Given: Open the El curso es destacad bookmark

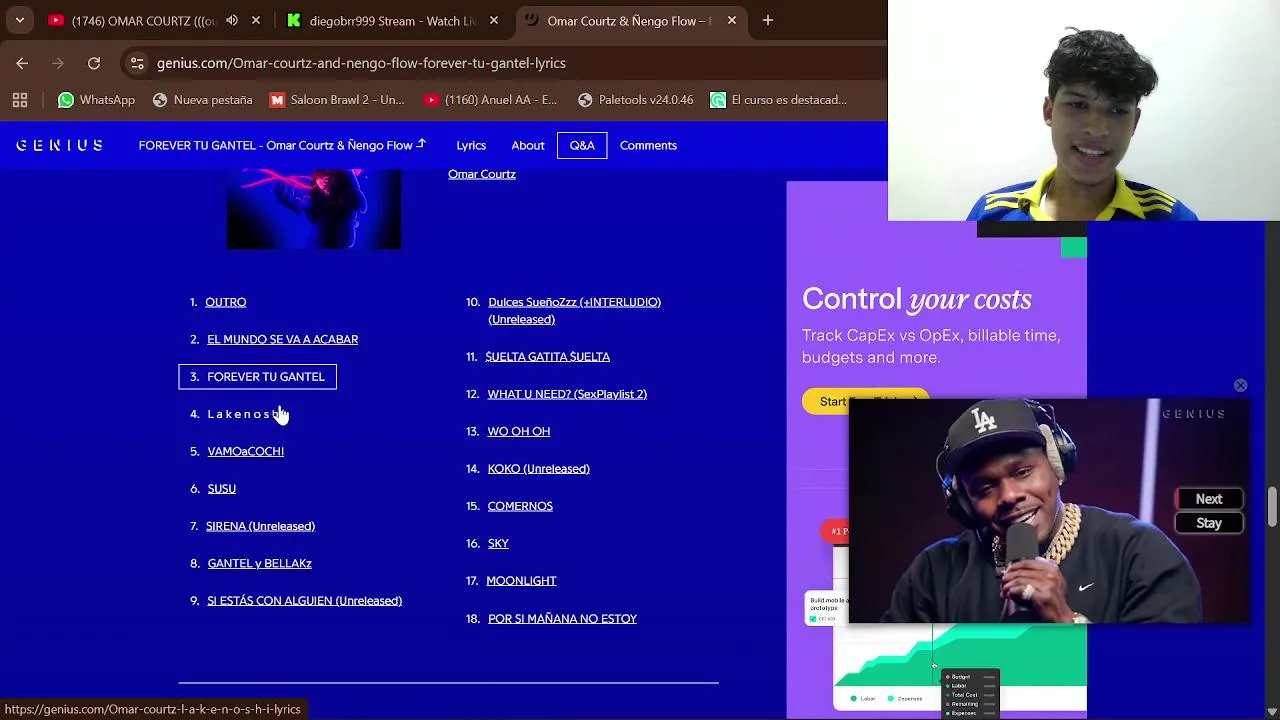Looking at the screenshot, I should (x=778, y=100).
